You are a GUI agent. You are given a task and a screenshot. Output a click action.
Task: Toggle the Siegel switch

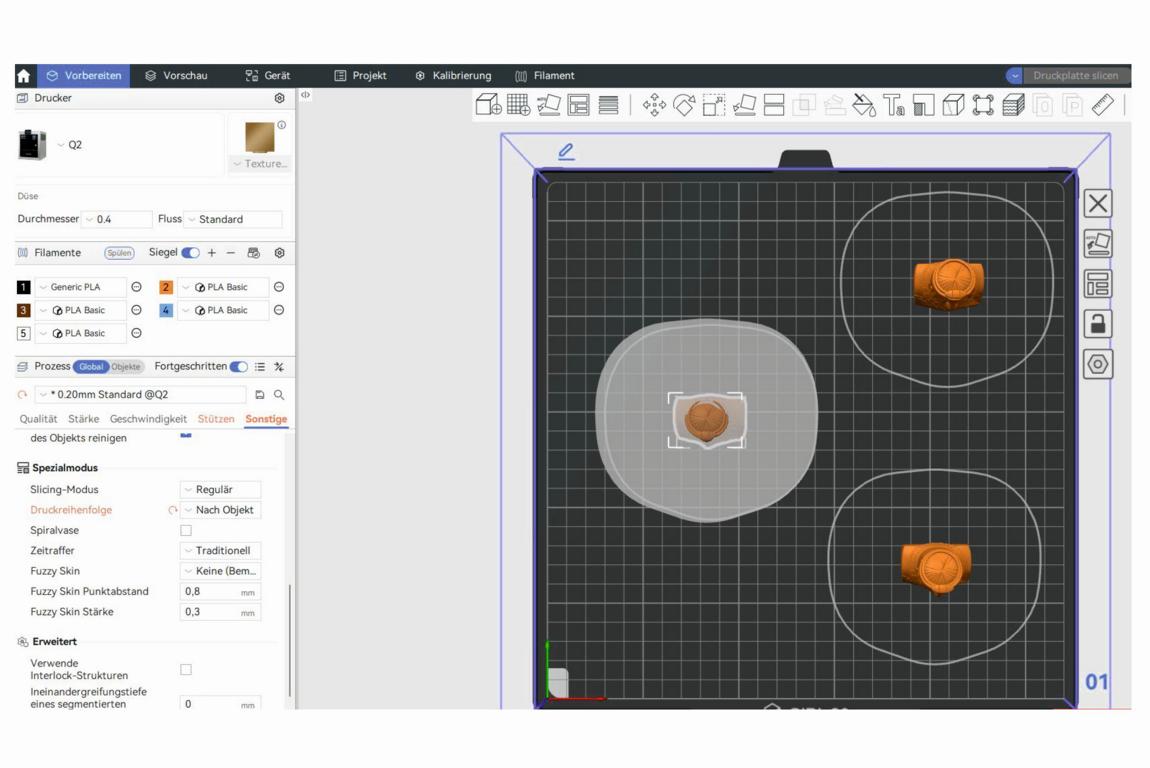coord(190,253)
